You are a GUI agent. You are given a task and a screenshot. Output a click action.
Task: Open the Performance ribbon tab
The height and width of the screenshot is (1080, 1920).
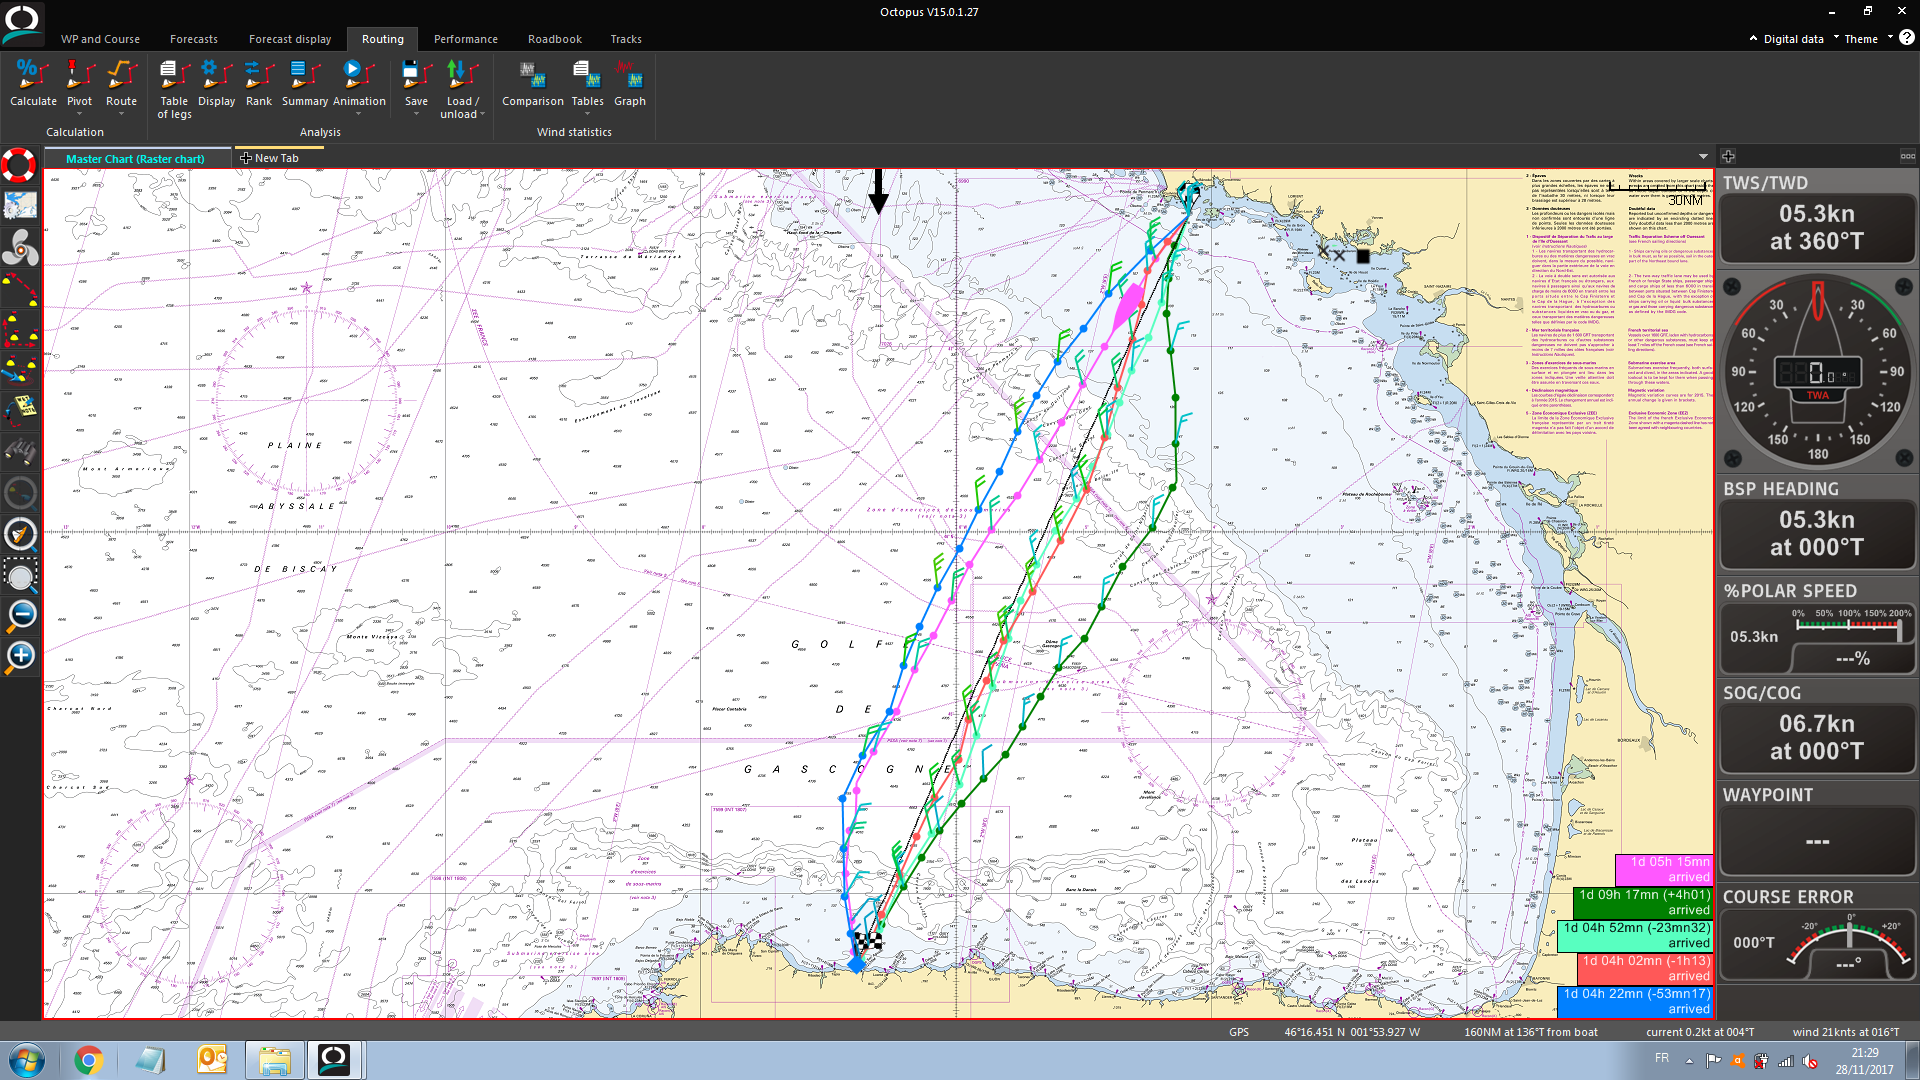pyautogui.click(x=465, y=39)
